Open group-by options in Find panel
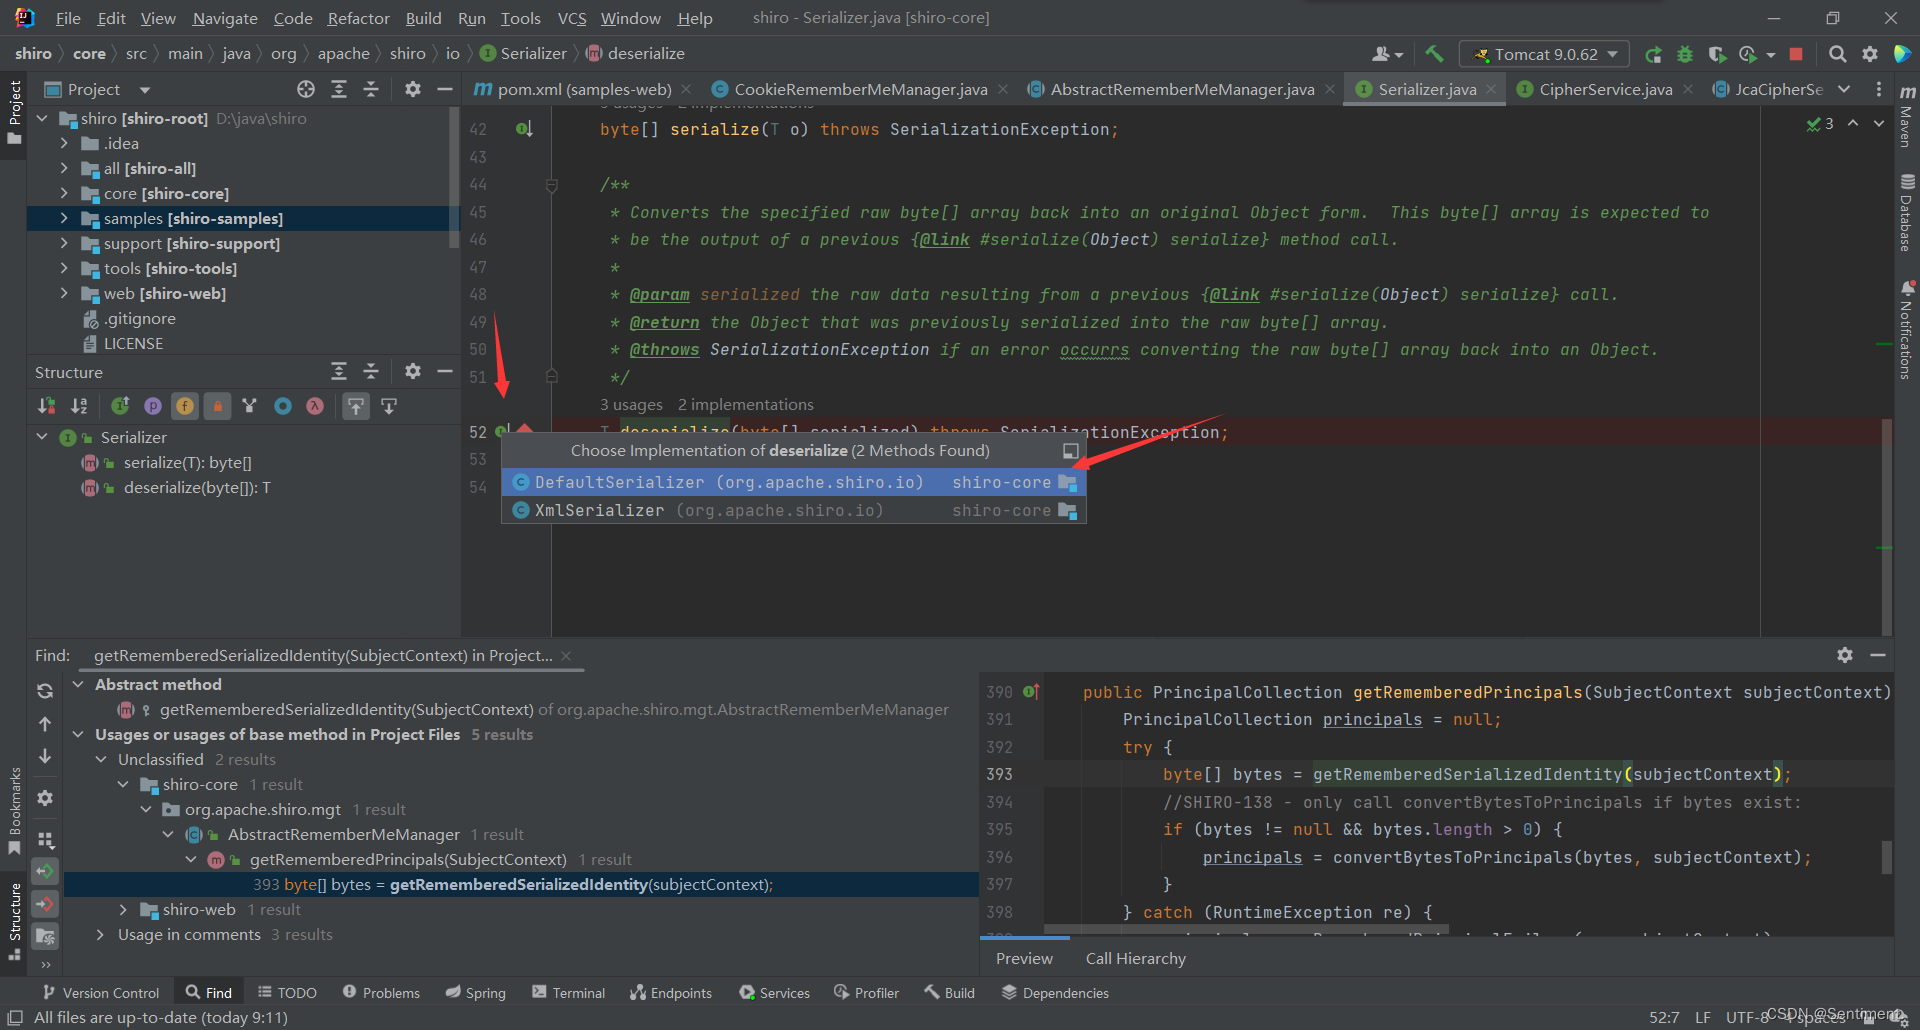The width and height of the screenshot is (1920, 1030). tap(45, 839)
